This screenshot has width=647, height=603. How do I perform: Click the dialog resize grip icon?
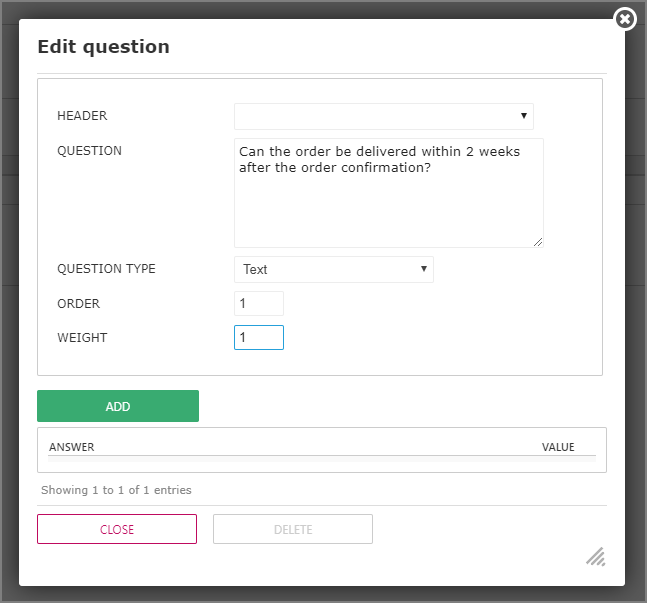595,556
